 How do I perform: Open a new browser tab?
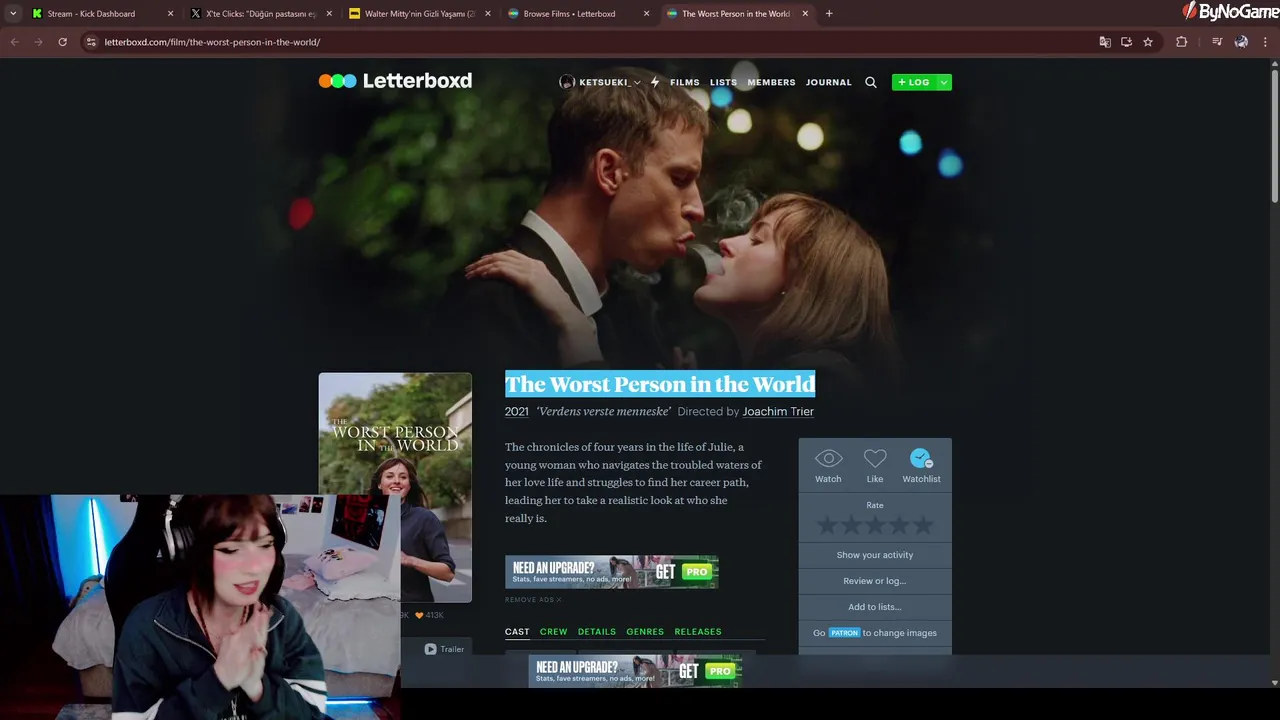point(829,14)
